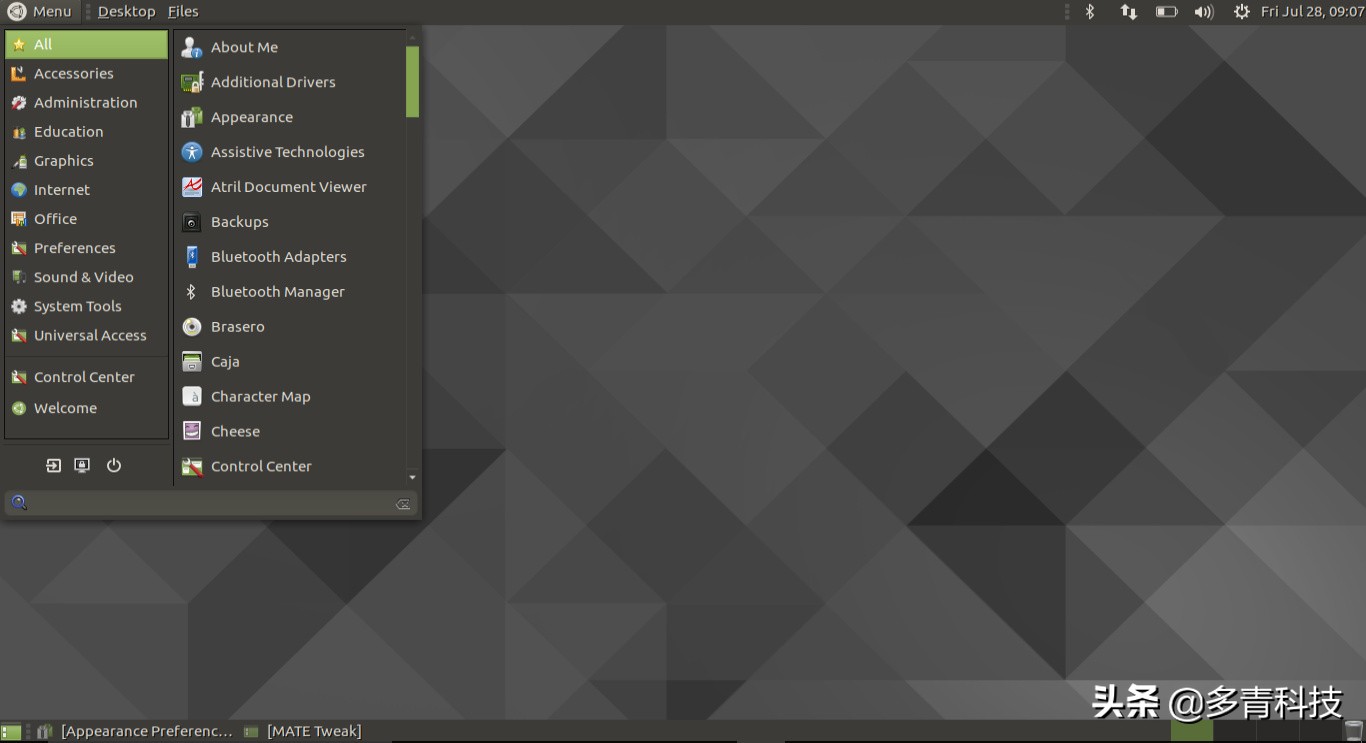
Task: Switch to the green highlighted workspace
Action: coord(1193,732)
